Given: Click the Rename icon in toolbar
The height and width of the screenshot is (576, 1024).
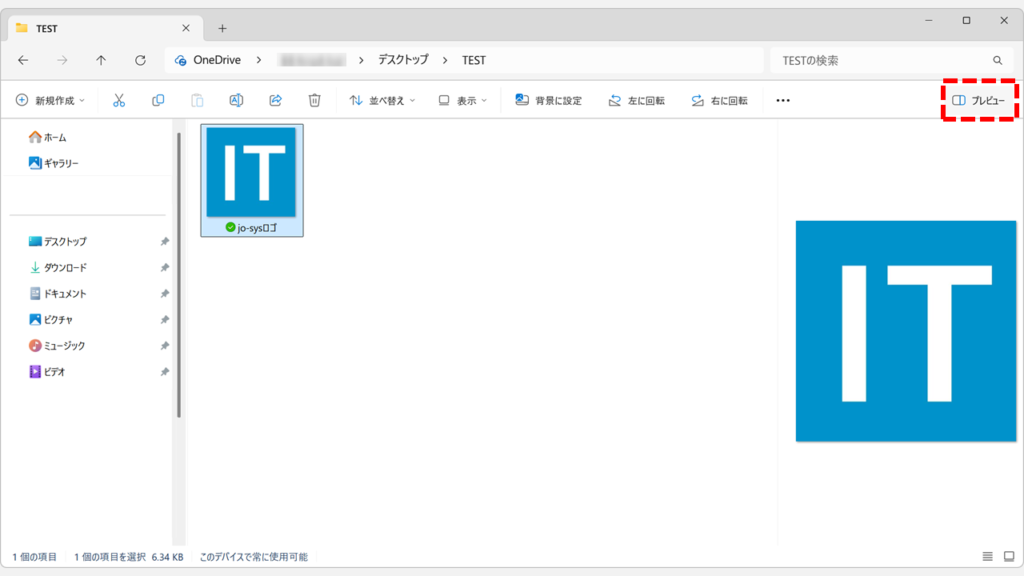Looking at the screenshot, I should coord(236,100).
